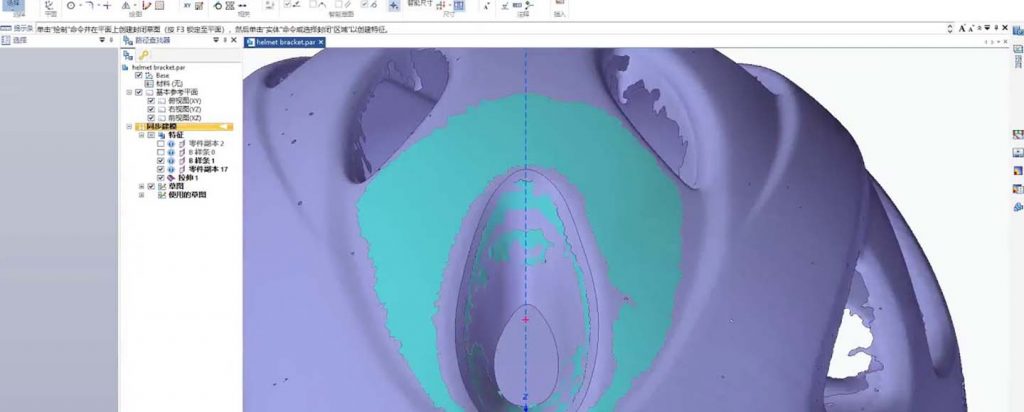The height and width of the screenshot is (412, 1024).
Task: Open the PathFinder panel options dropdown
Action: click(x=216, y=40)
